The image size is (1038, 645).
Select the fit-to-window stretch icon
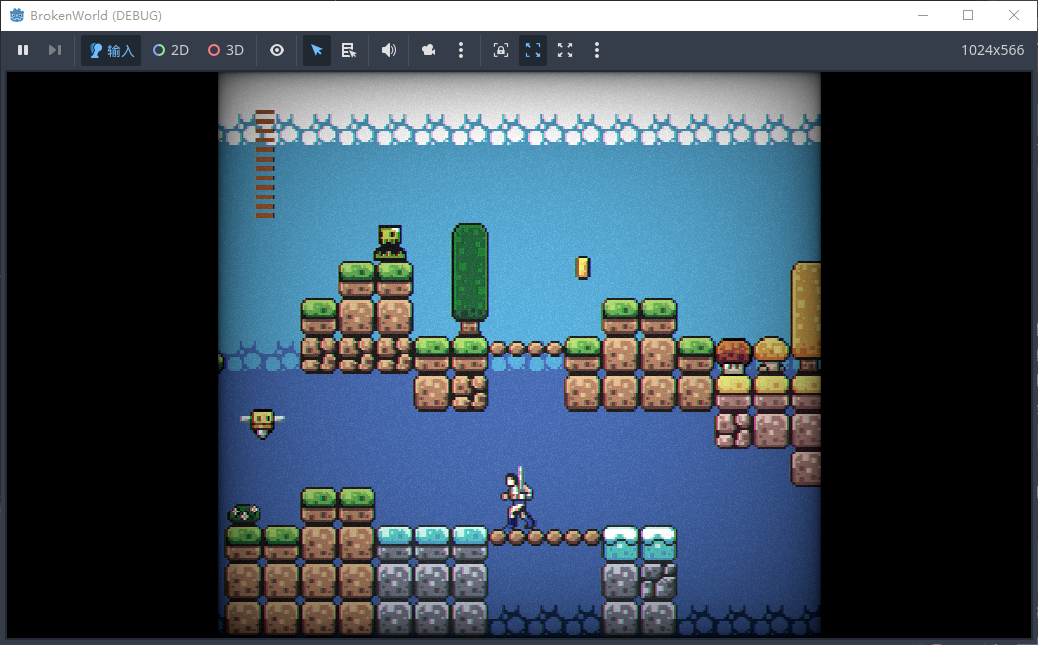pos(533,50)
